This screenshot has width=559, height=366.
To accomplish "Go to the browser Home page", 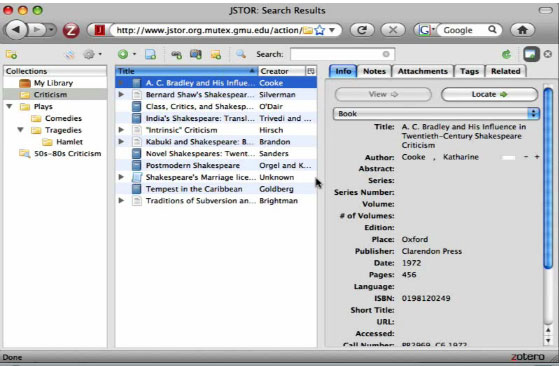I will tap(523, 30).
